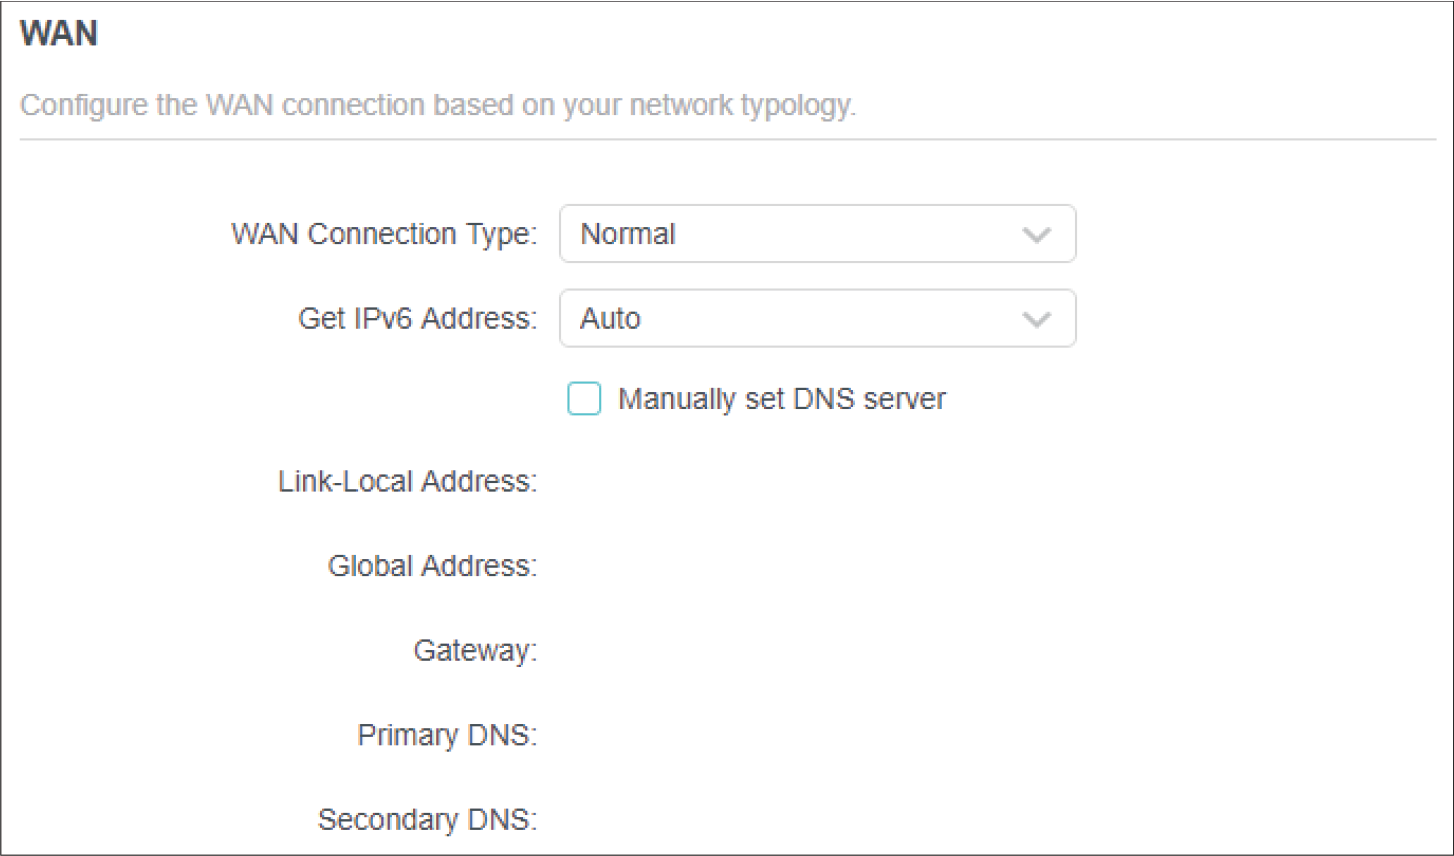Screen dimensions: 1454x856
Task: Click the WAN section heading
Action: click(x=59, y=33)
